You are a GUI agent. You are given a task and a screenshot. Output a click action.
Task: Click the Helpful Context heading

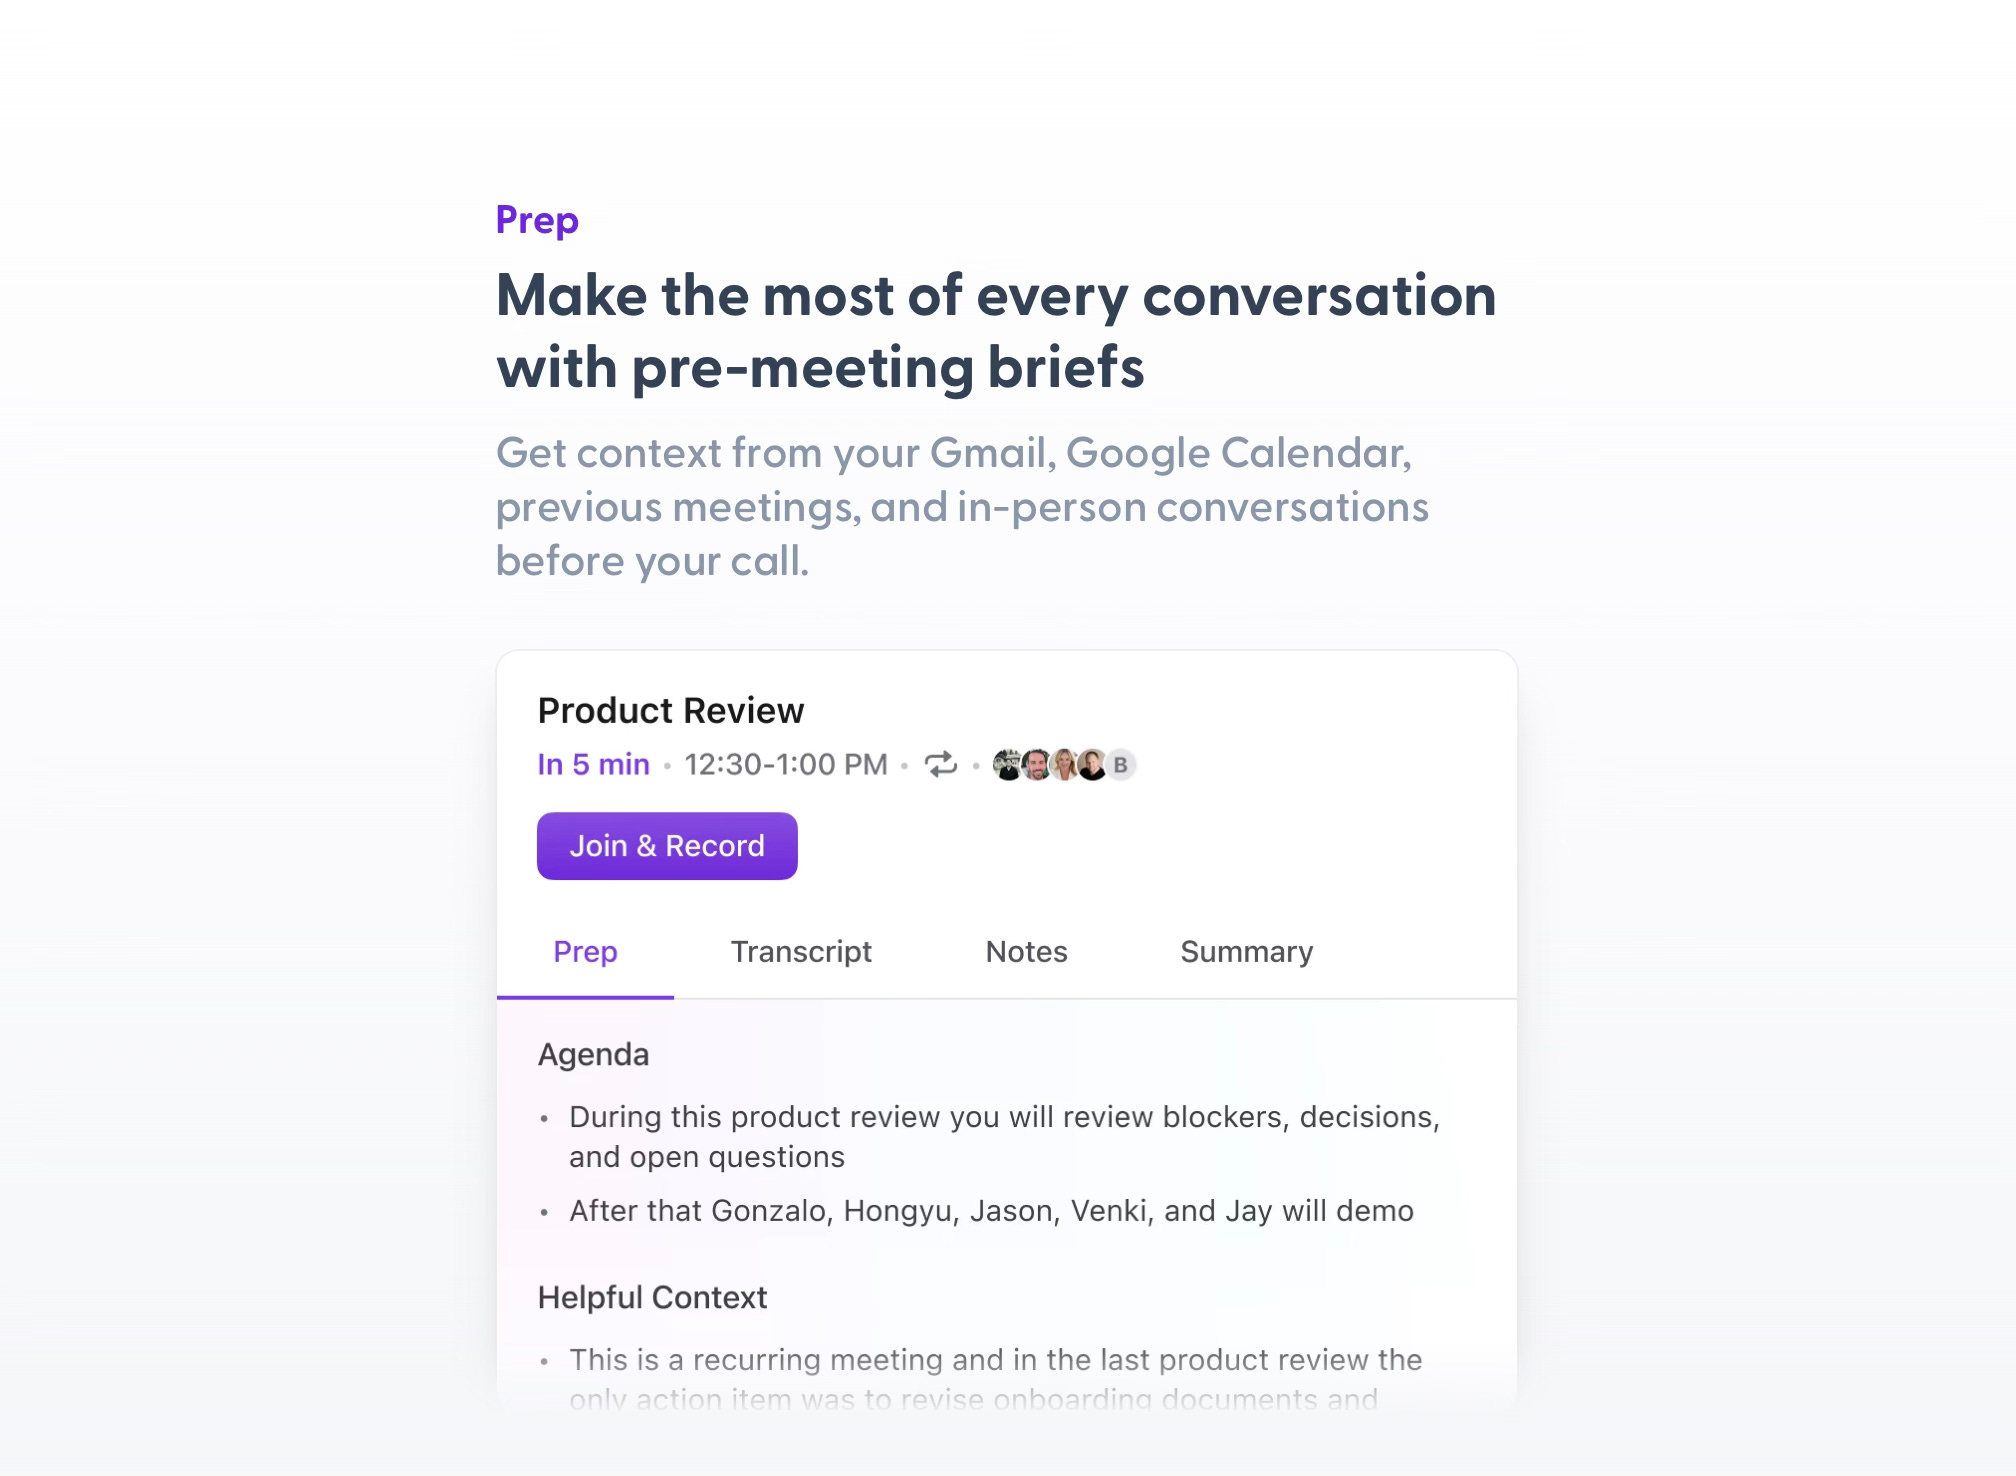pyautogui.click(x=652, y=1298)
